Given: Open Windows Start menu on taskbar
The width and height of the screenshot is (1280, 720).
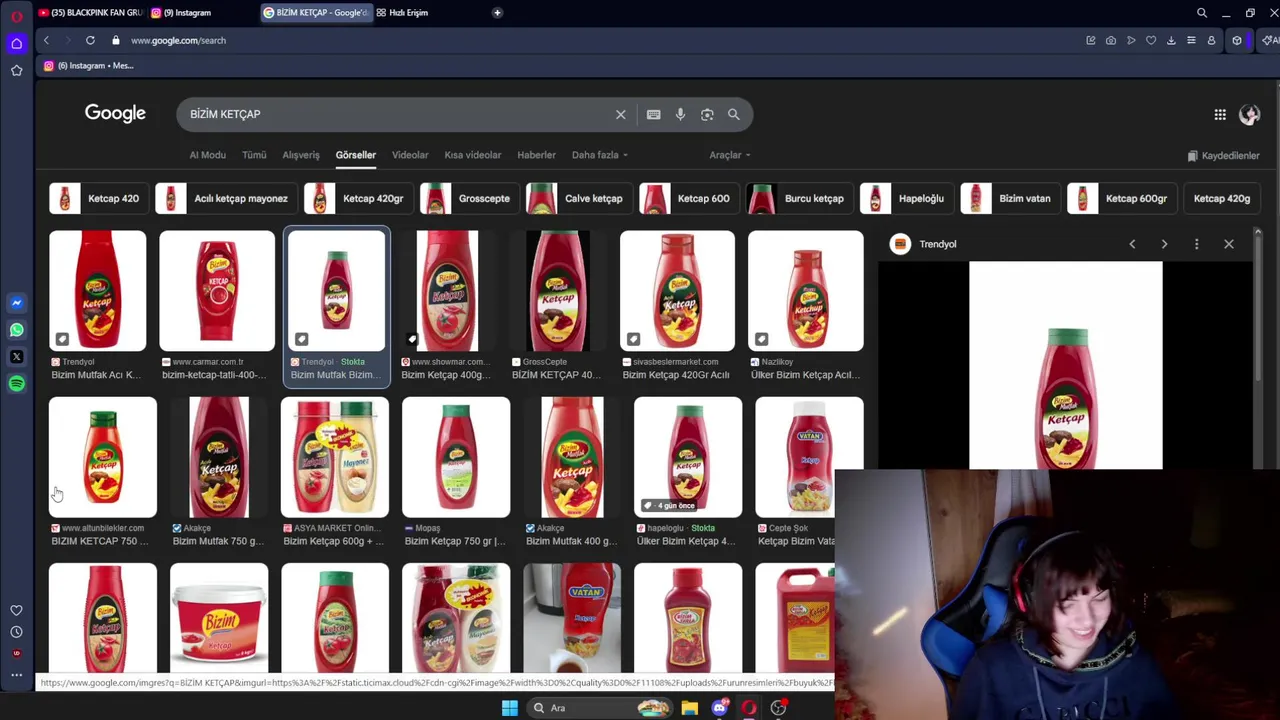Looking at the screenshot, I should pos(509,708).
